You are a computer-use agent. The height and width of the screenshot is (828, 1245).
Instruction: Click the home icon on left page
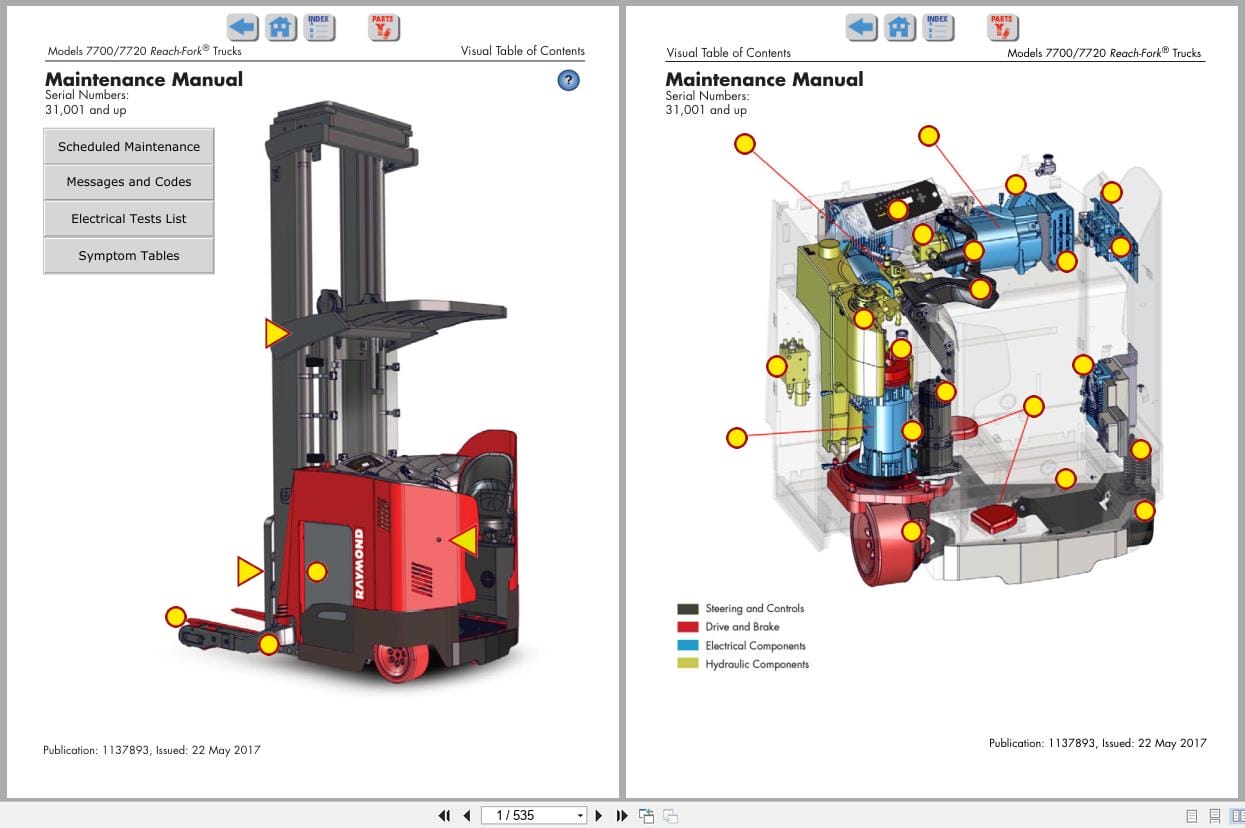coord(281,28)
